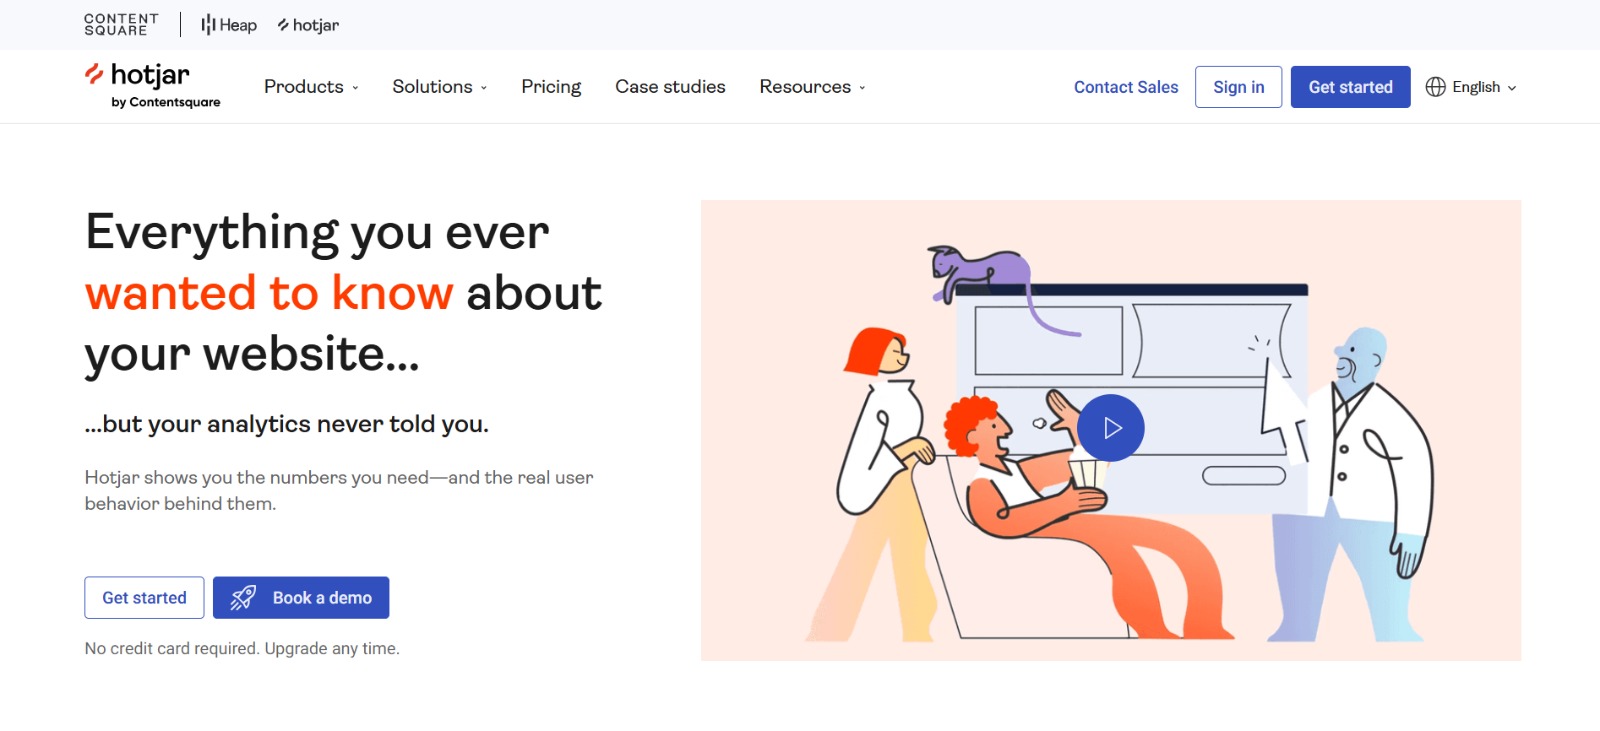
Task: Go to the Hotjar by Contentsquare home logo
Action: [153, 86]
